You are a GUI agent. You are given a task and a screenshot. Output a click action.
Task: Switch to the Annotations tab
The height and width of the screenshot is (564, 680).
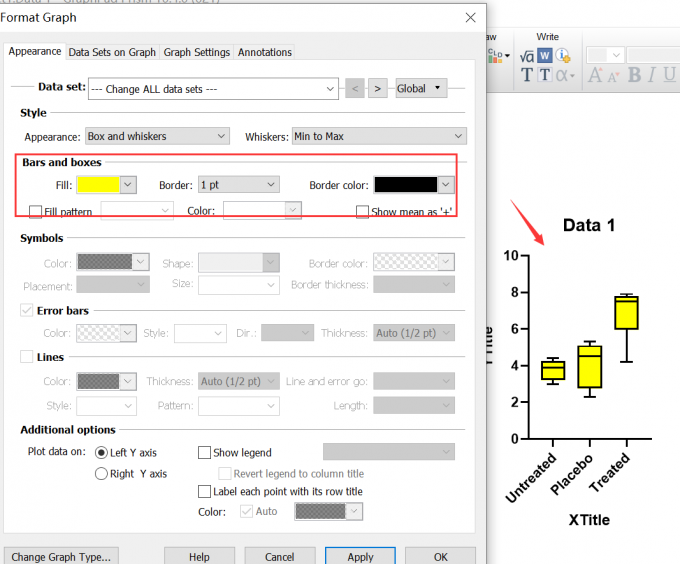[265, 52]
